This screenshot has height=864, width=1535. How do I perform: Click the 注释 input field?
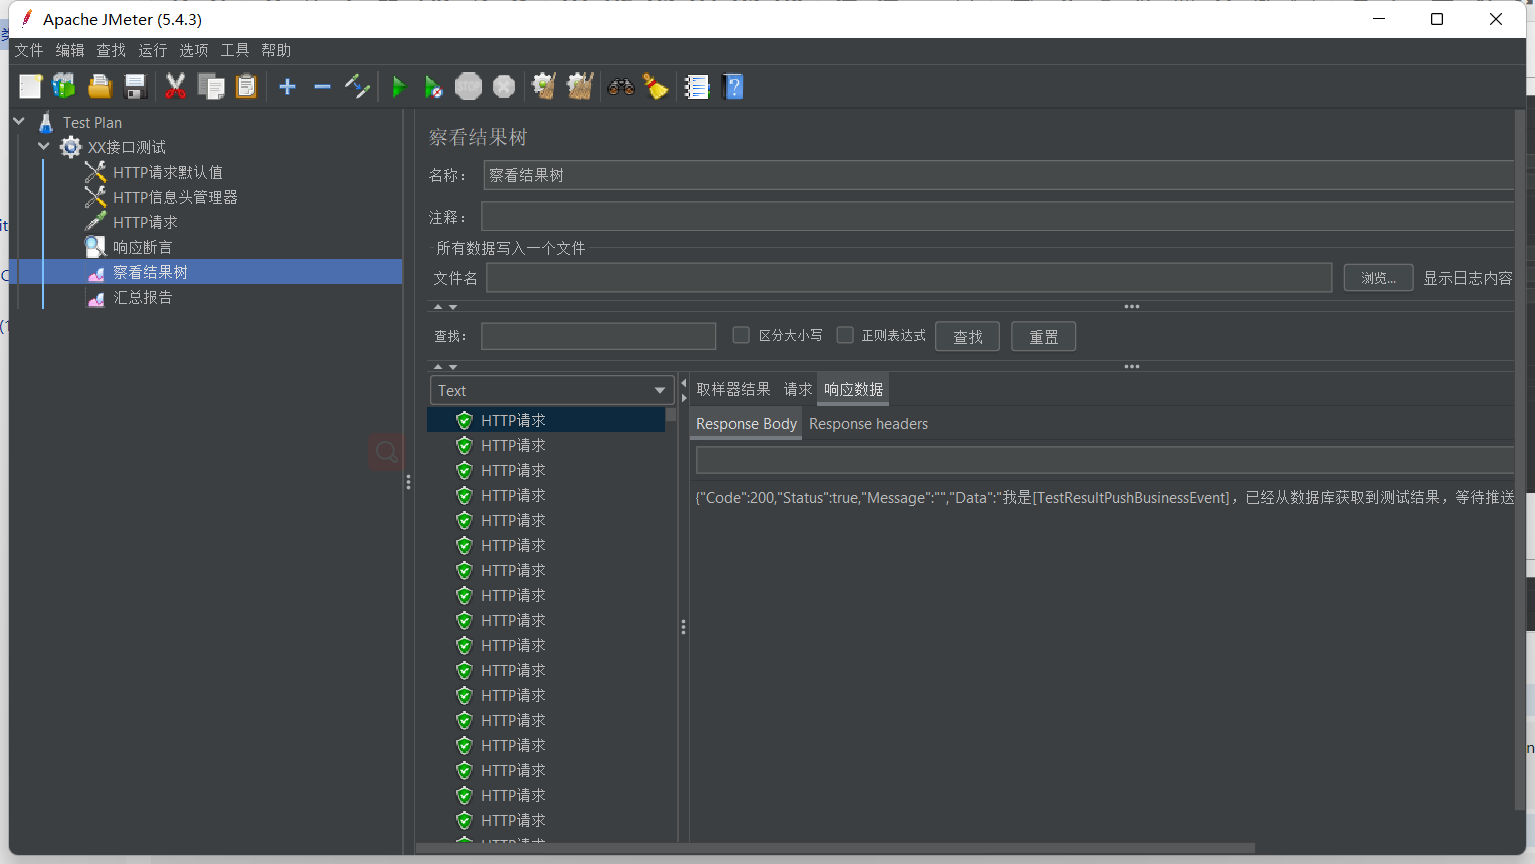997,217
